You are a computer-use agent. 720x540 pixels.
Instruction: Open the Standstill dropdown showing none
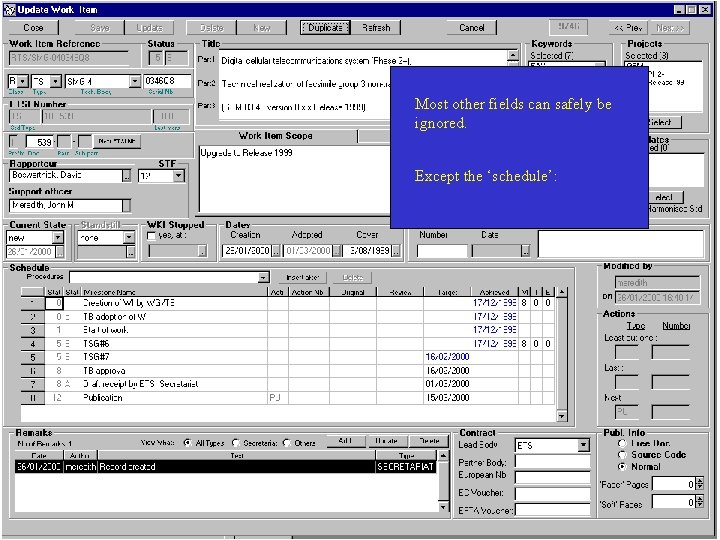(129, 237)
